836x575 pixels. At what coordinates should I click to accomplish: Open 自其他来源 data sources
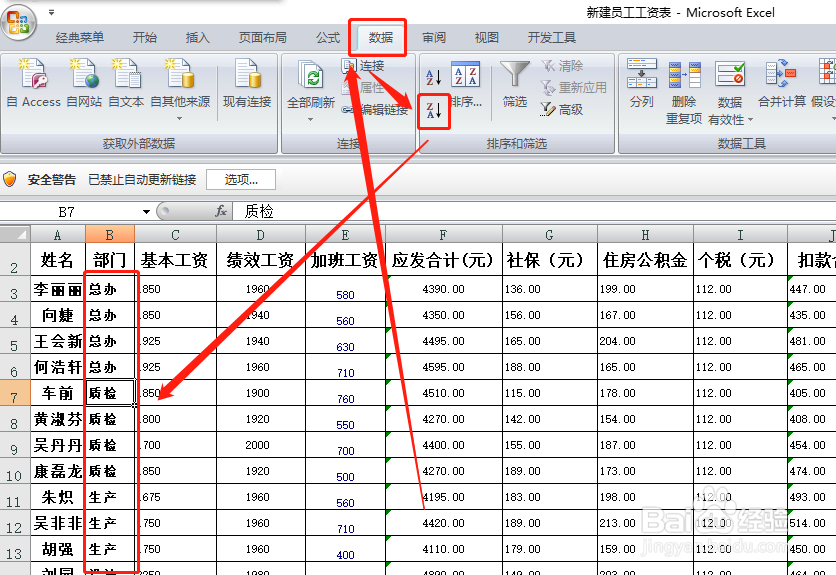tap(180, 88)
